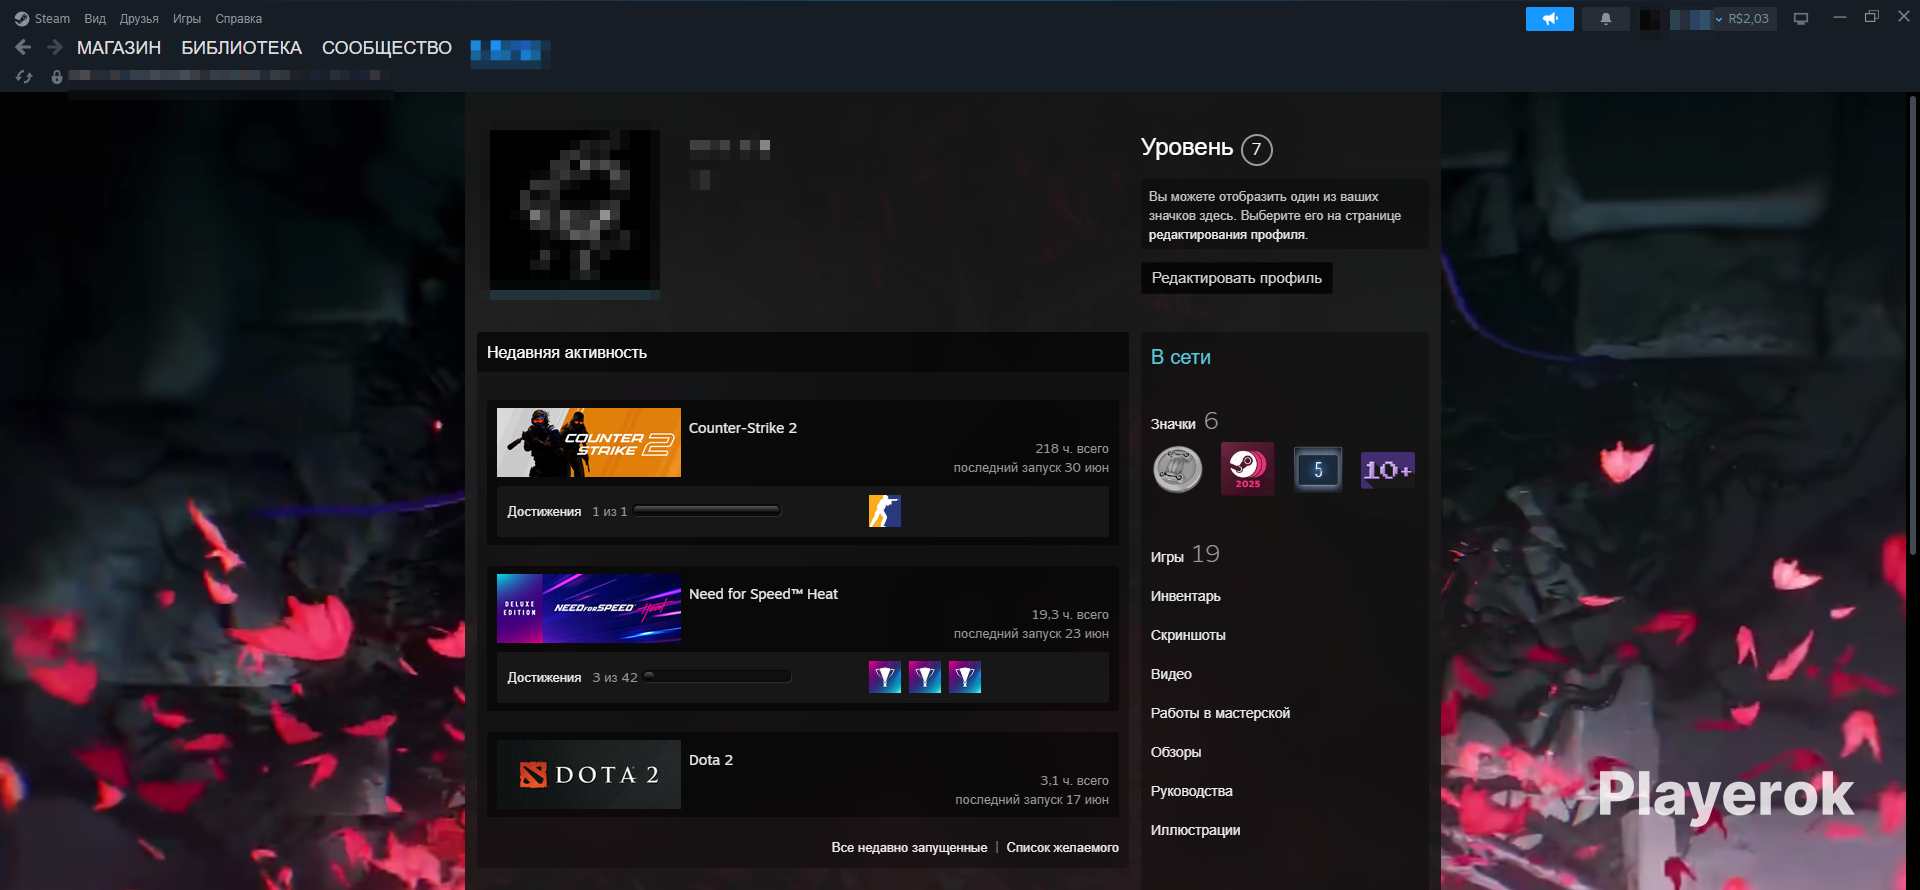Open the badge showing number 5
This screenshot has height=890, width=1920.
coord(1318,469)
